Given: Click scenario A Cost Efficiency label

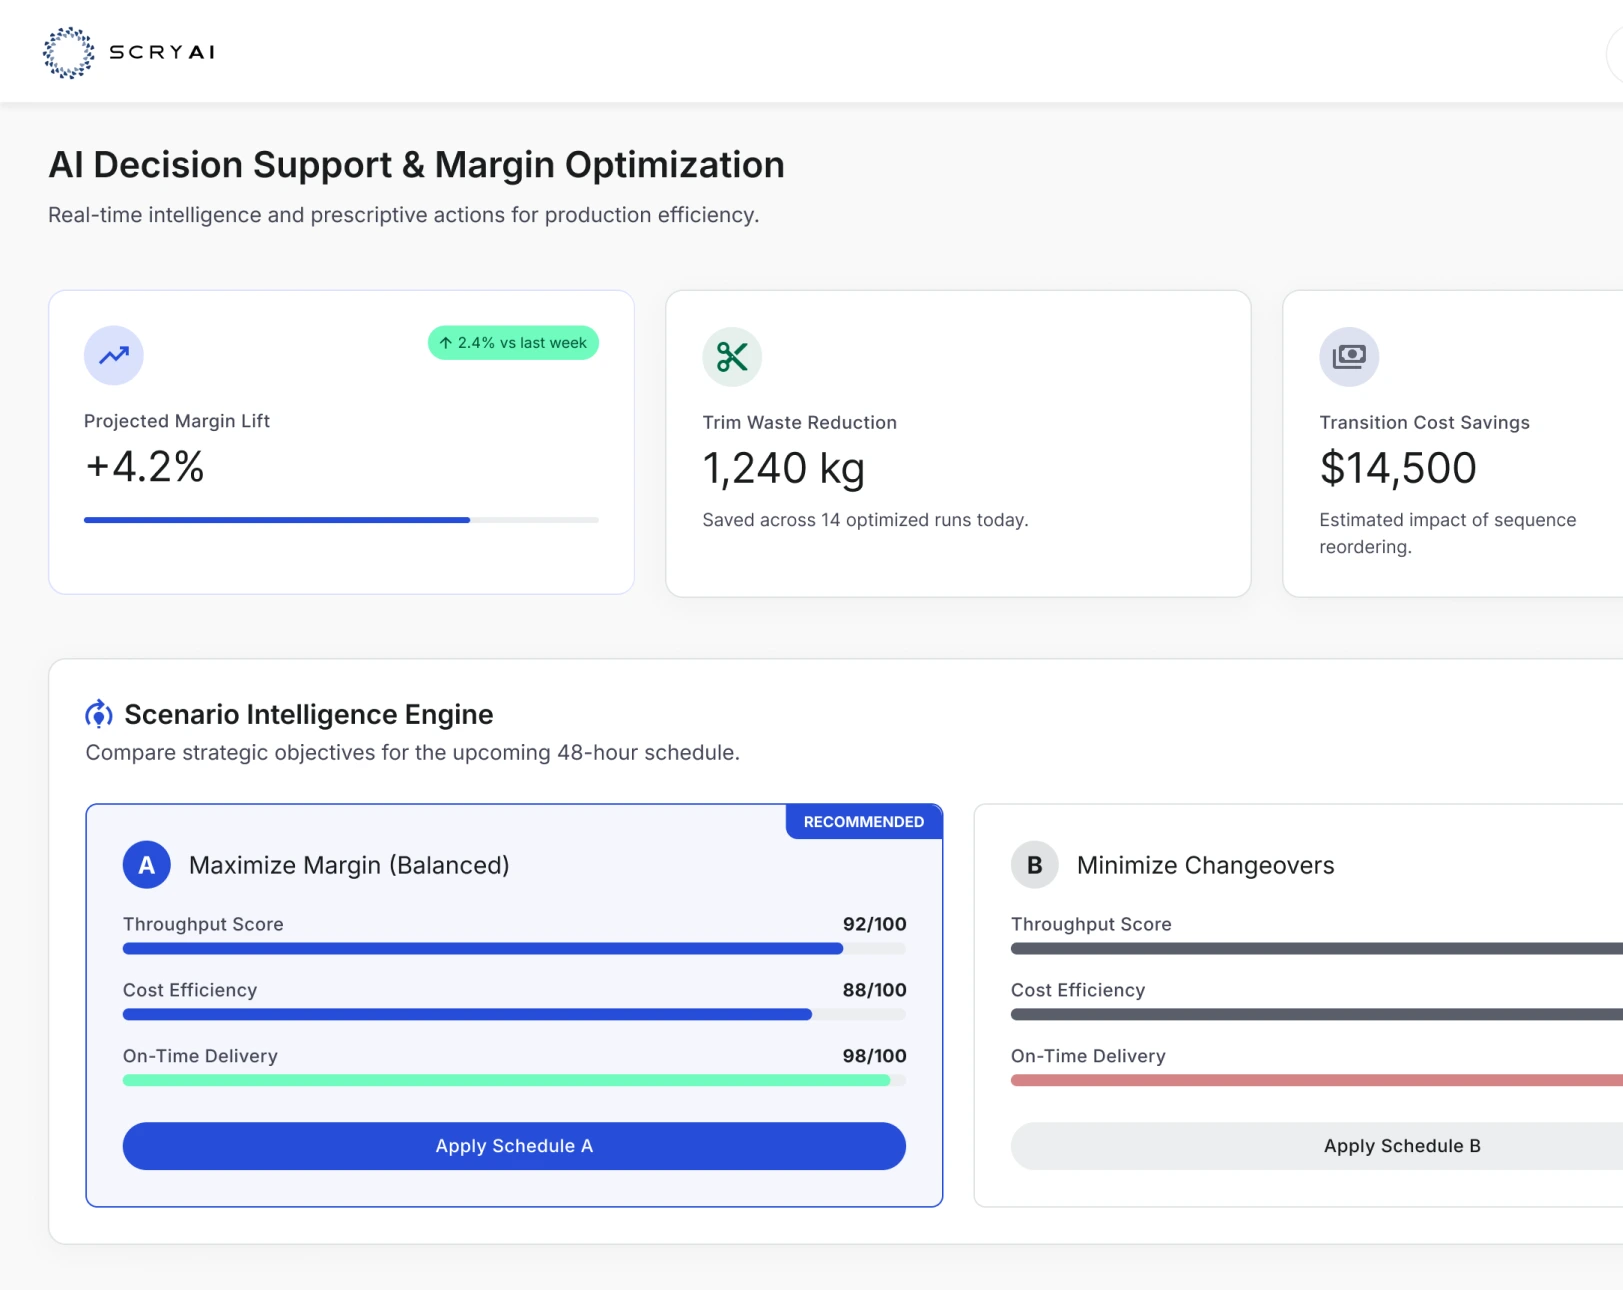Looking at the screenshot, I should [x=190, y=990].
